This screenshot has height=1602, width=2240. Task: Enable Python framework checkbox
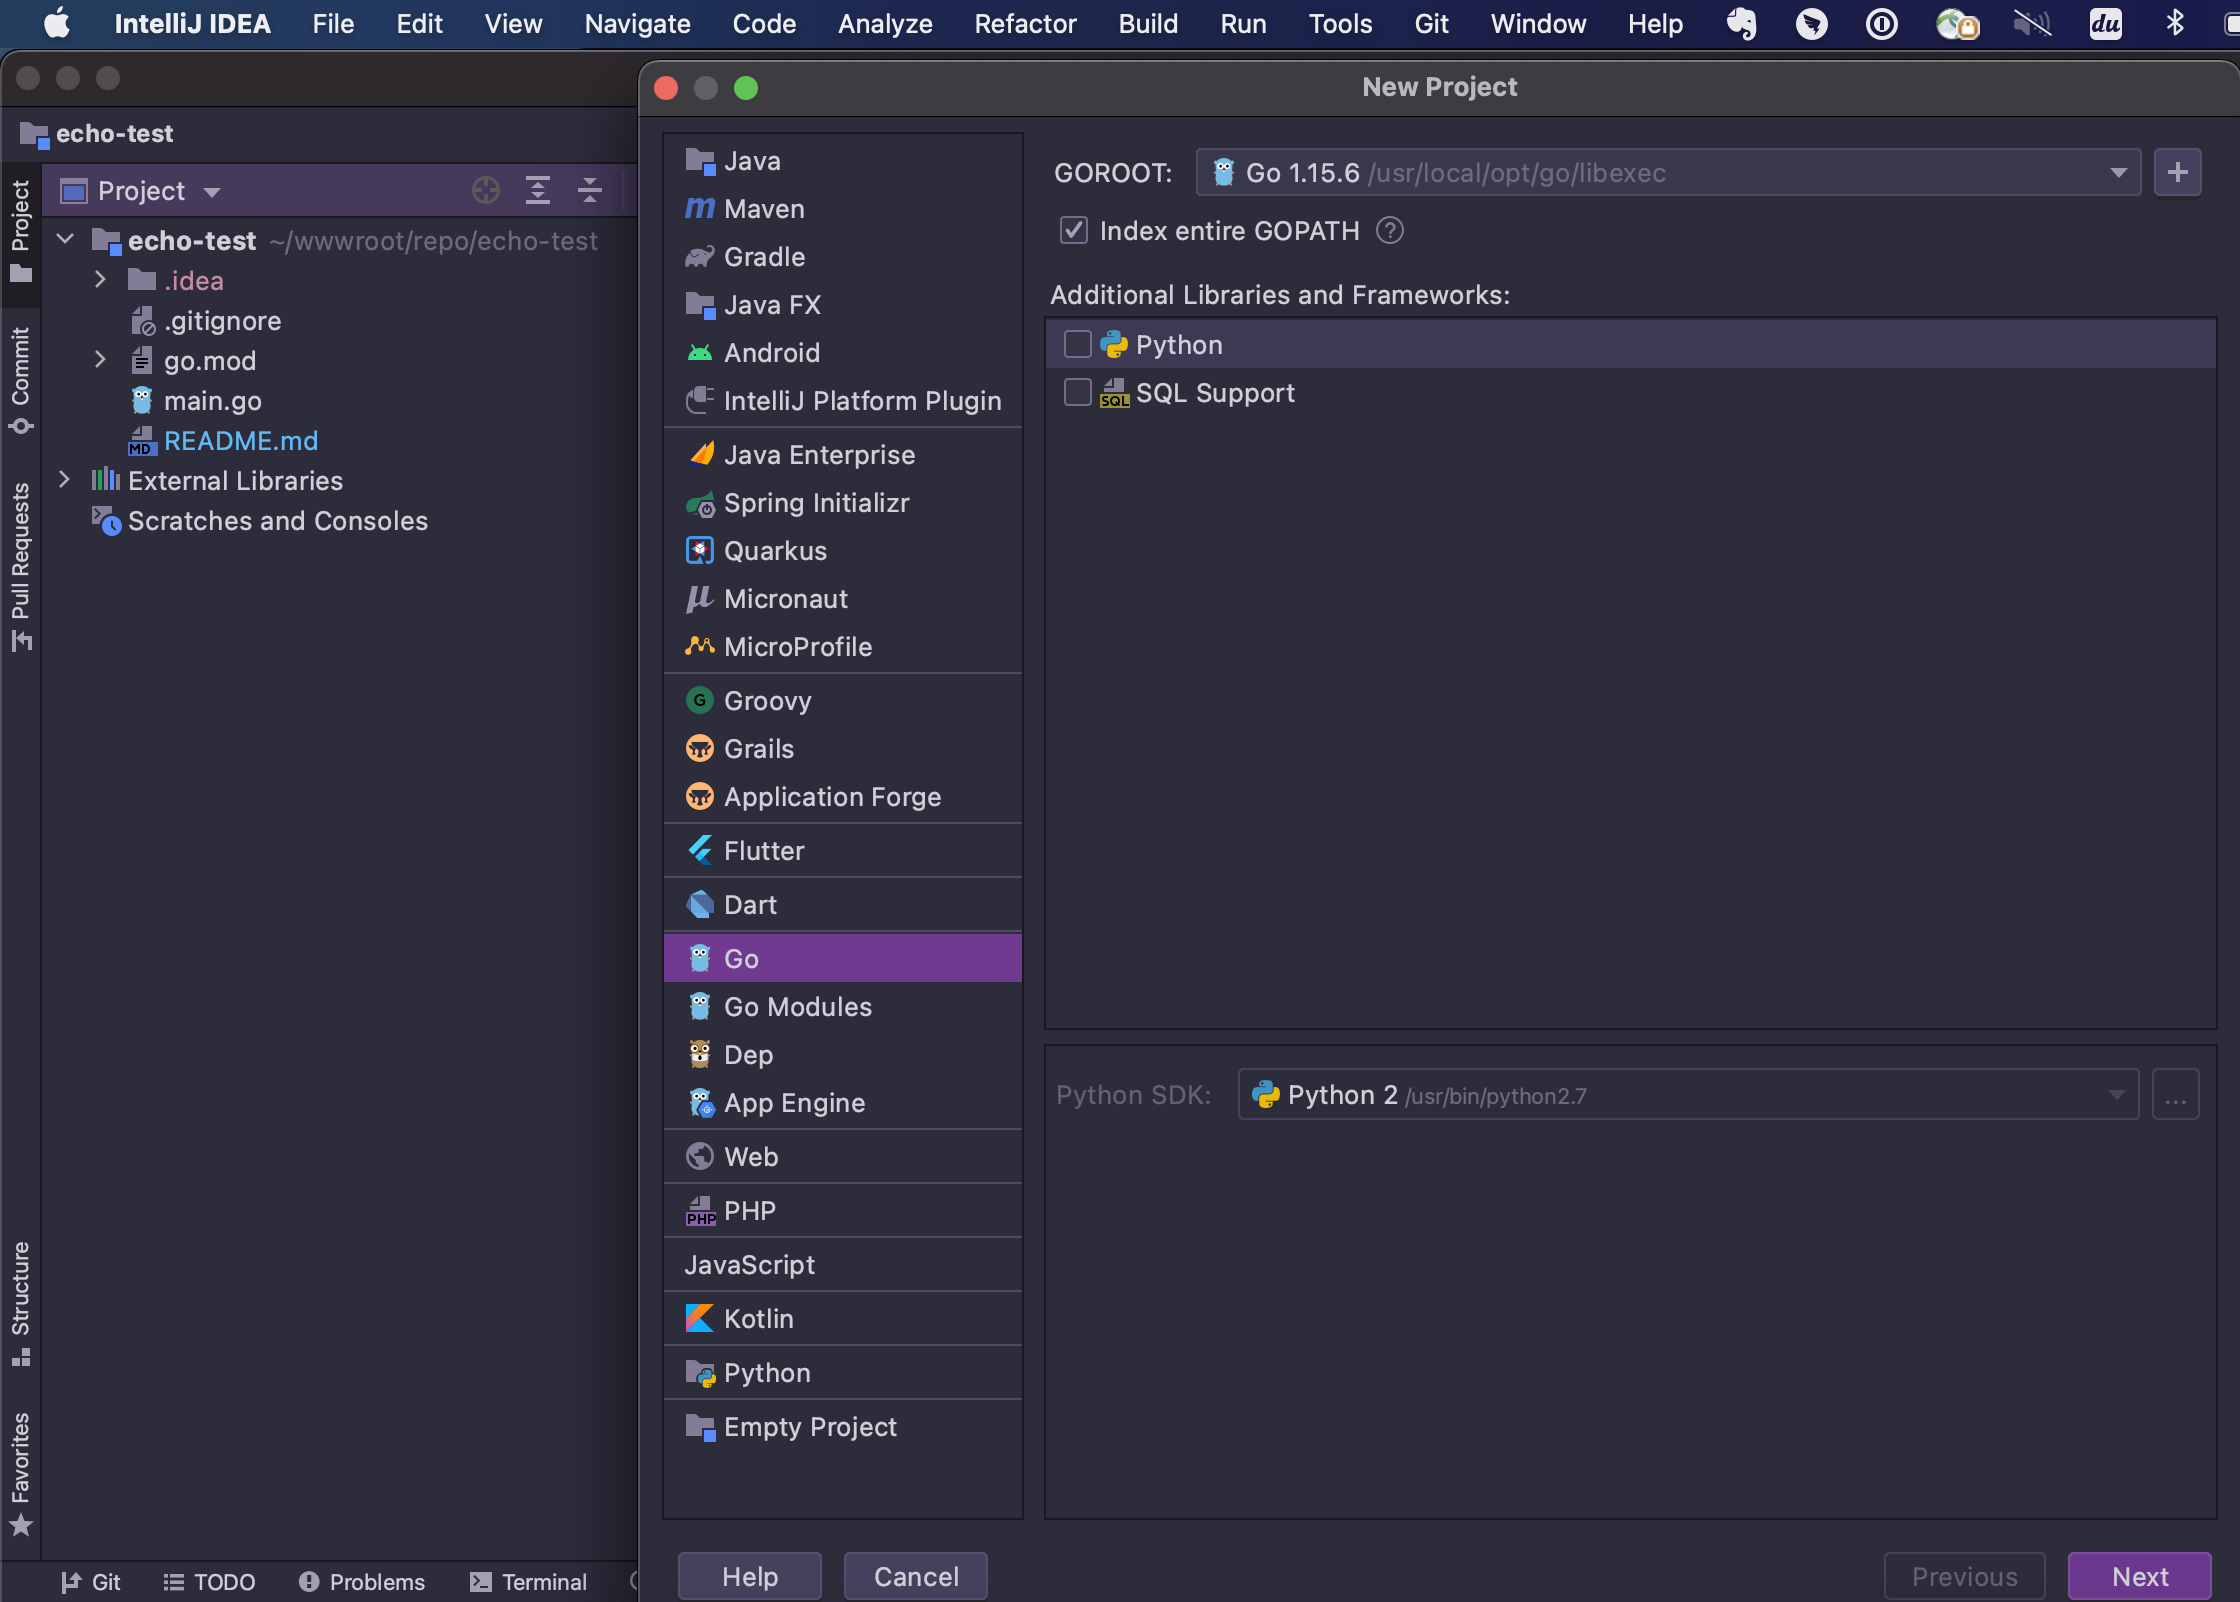tap(1077, 345)
